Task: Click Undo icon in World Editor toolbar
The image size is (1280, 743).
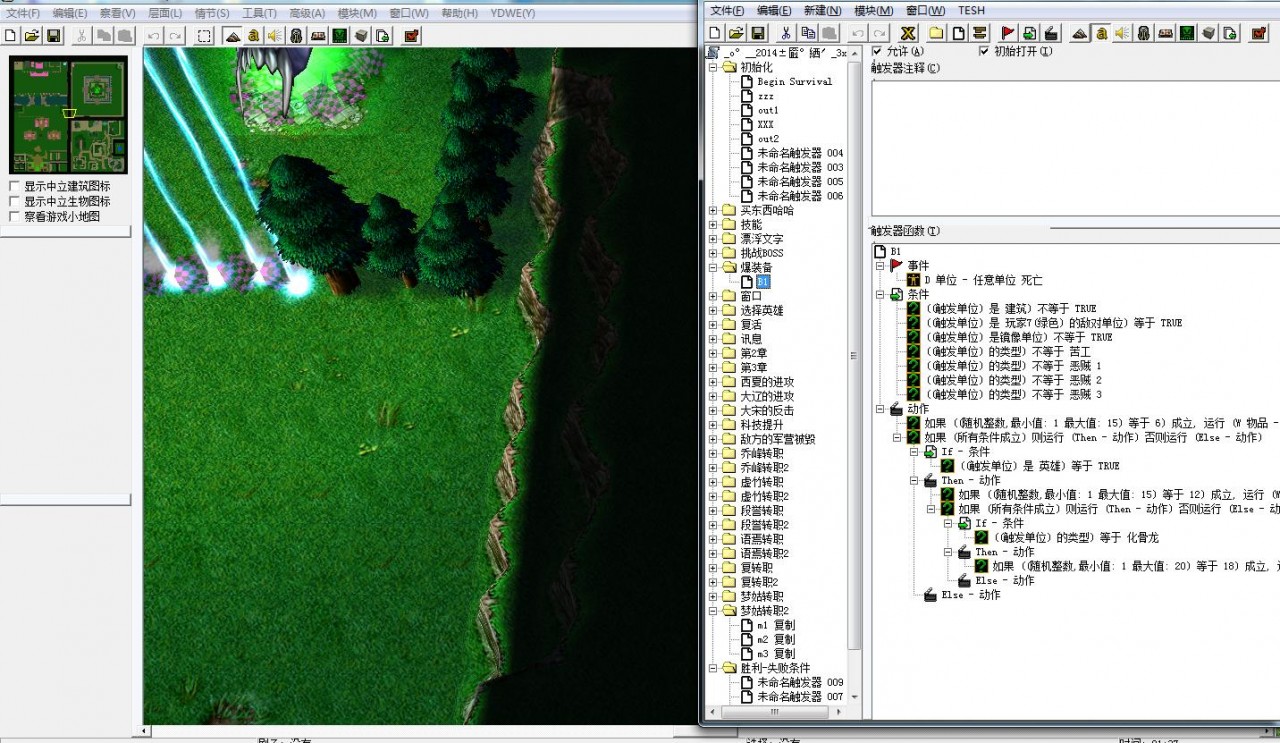Action: tap(153, 35)
